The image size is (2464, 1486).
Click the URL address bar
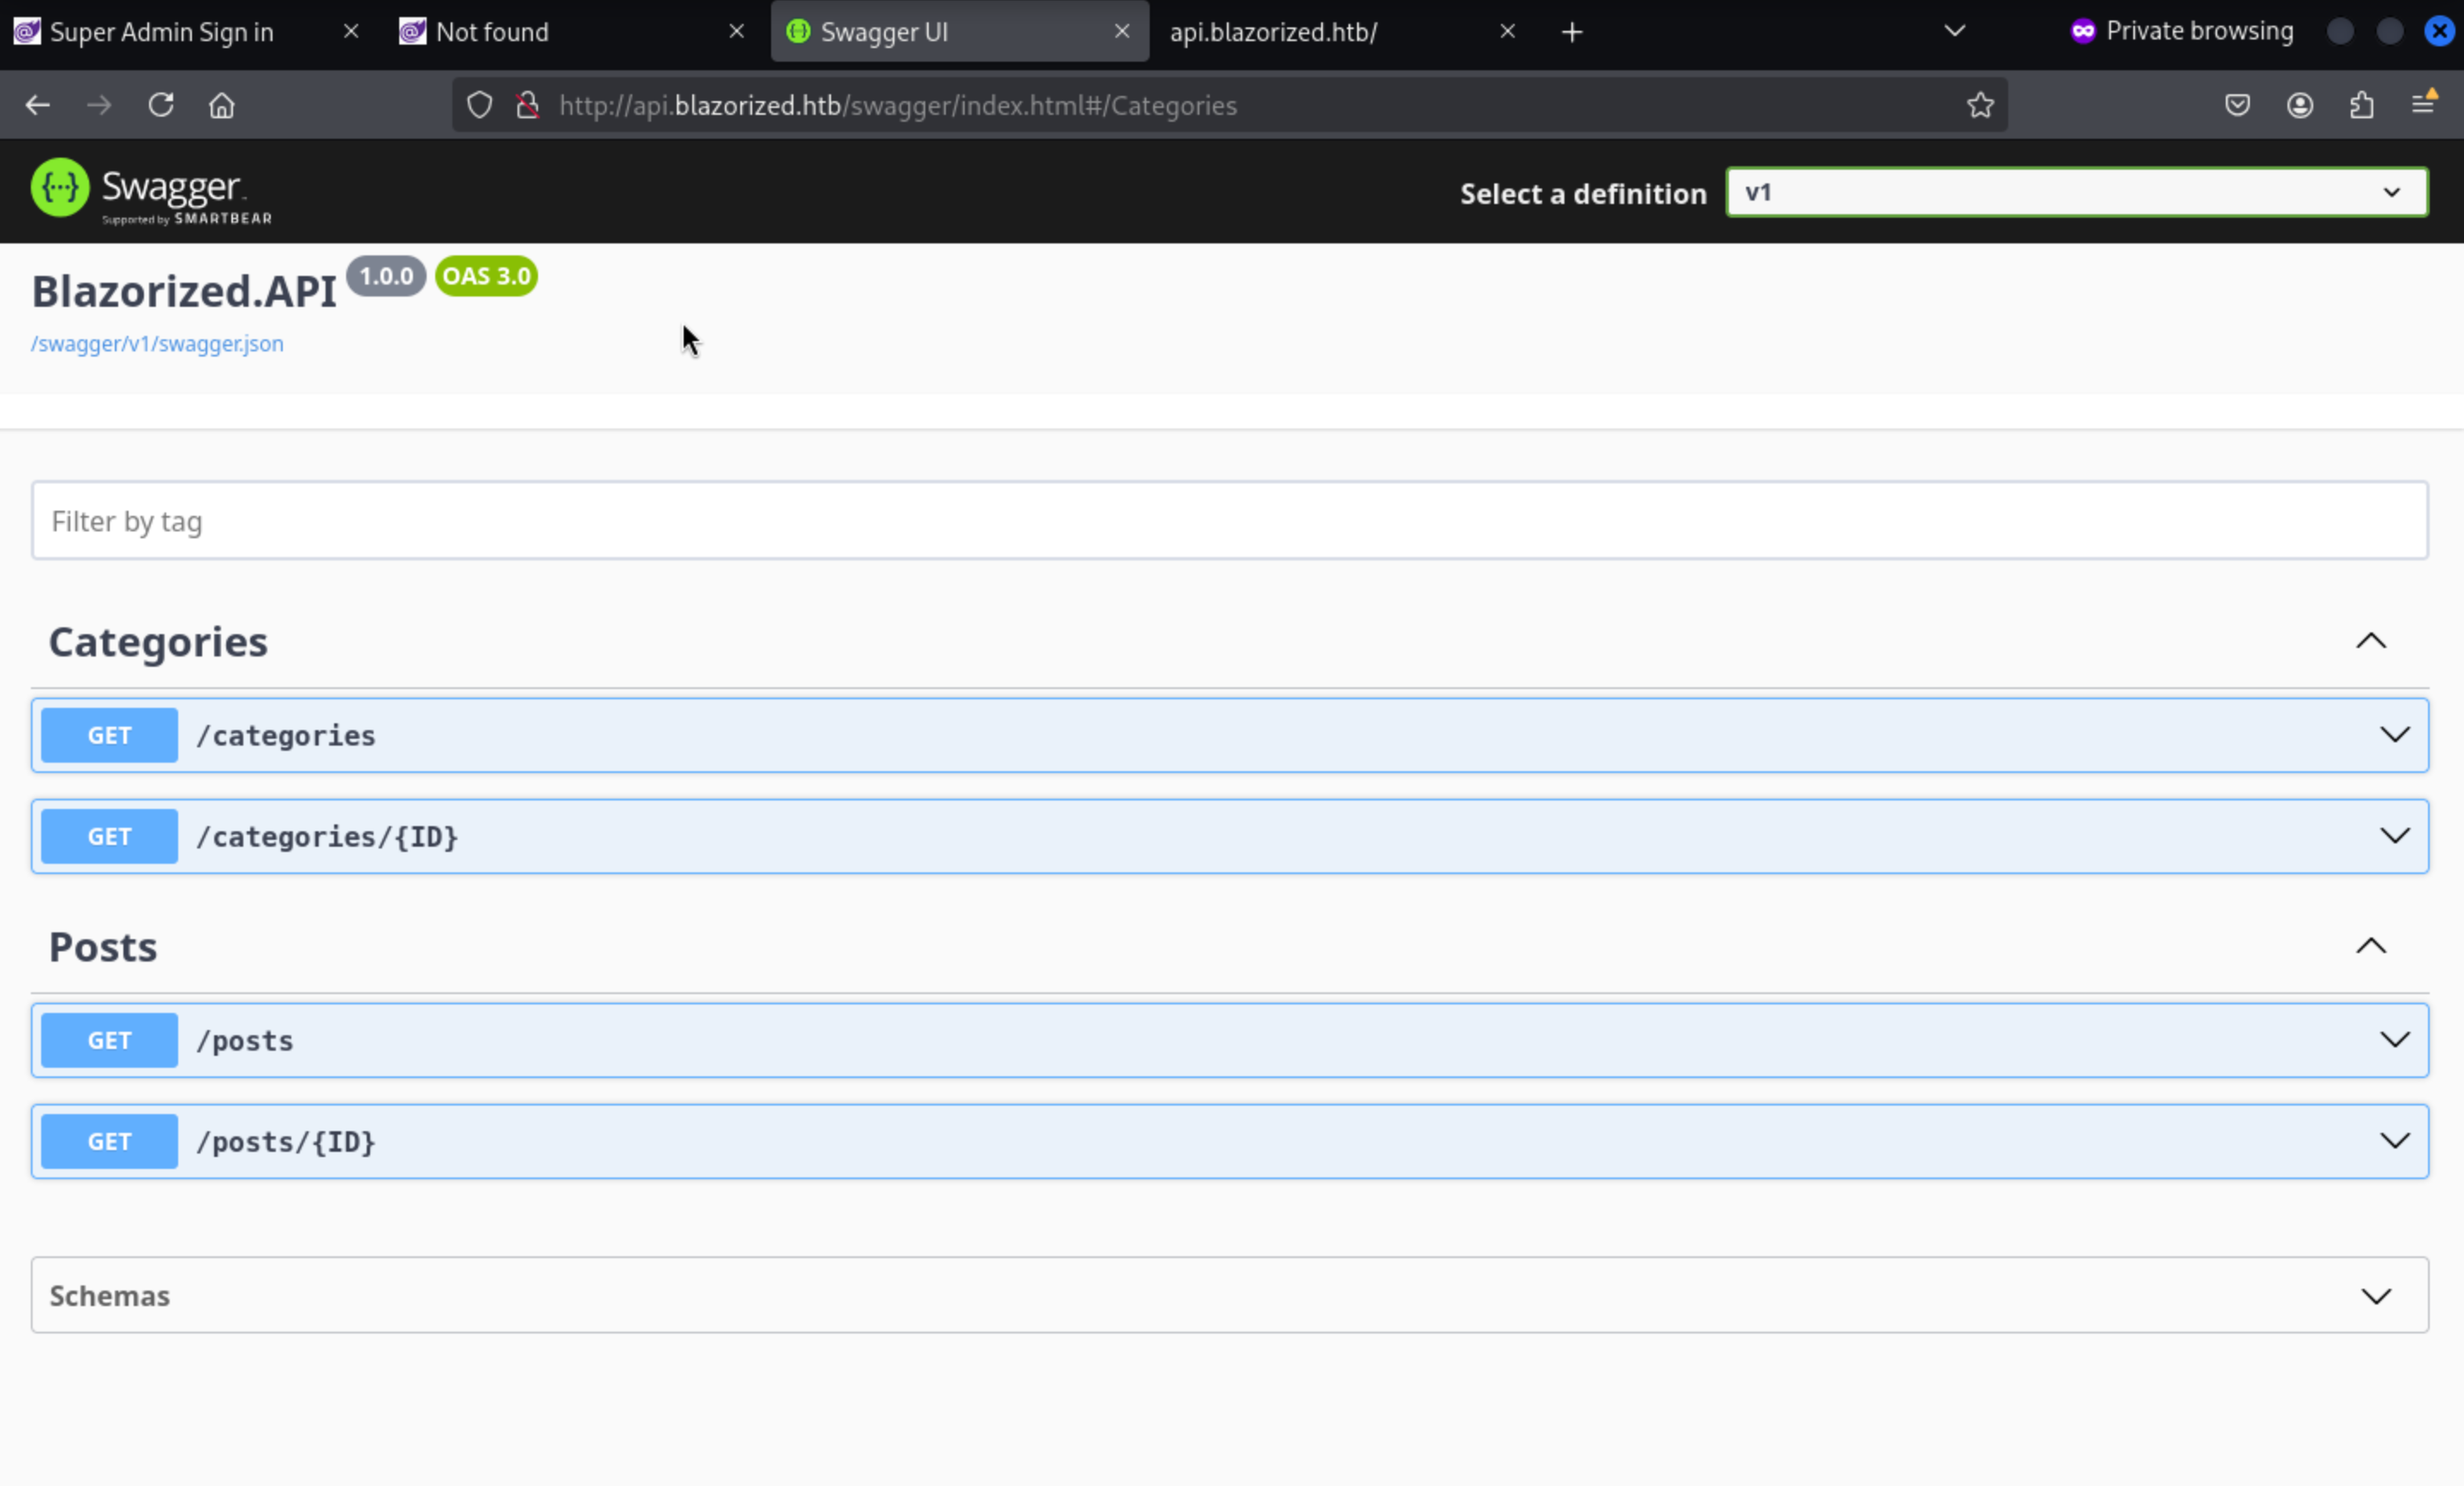(x=1230, y=105)
